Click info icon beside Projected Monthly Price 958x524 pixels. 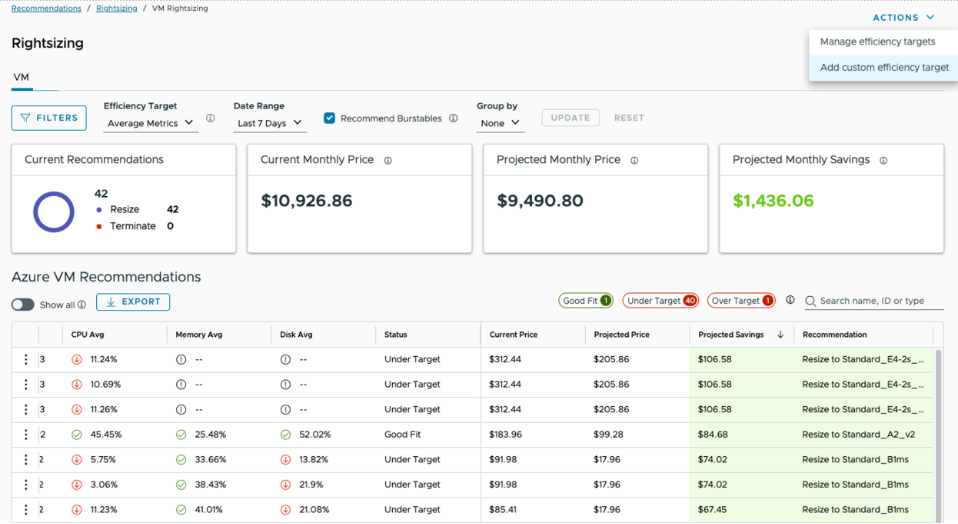634,160
